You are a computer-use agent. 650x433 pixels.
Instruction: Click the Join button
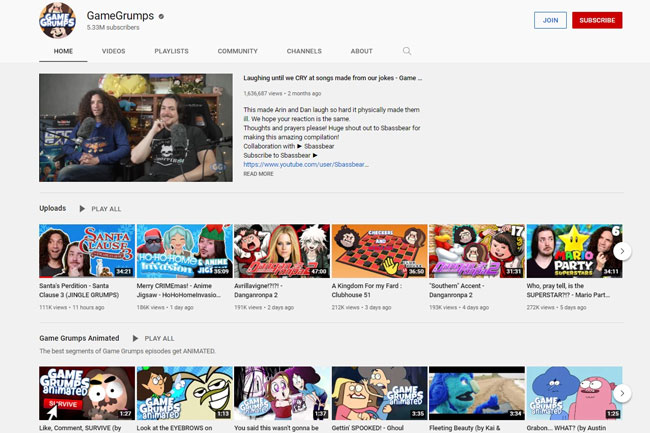pyautogui.click(x=550, y=20)
